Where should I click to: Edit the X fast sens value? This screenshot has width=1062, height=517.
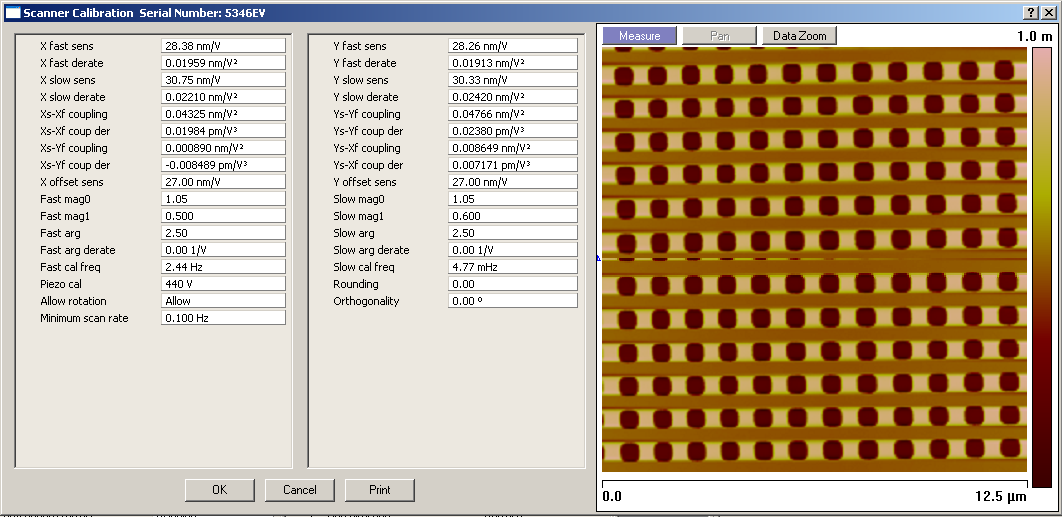(x=223, y=46)
